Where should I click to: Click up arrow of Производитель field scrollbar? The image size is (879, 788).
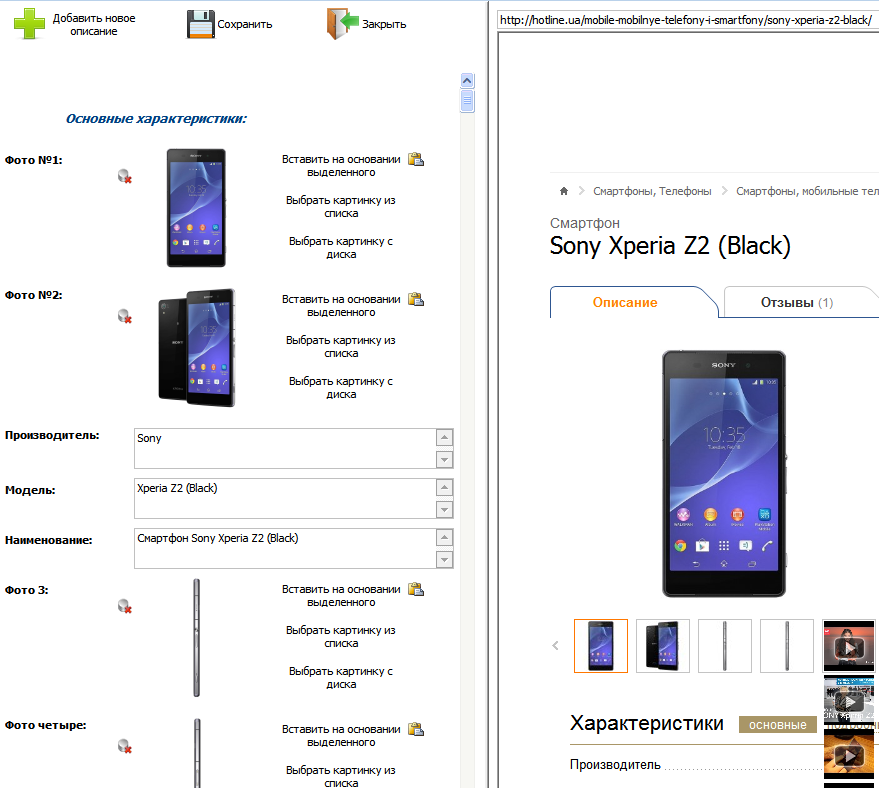(x=445, y=437)
